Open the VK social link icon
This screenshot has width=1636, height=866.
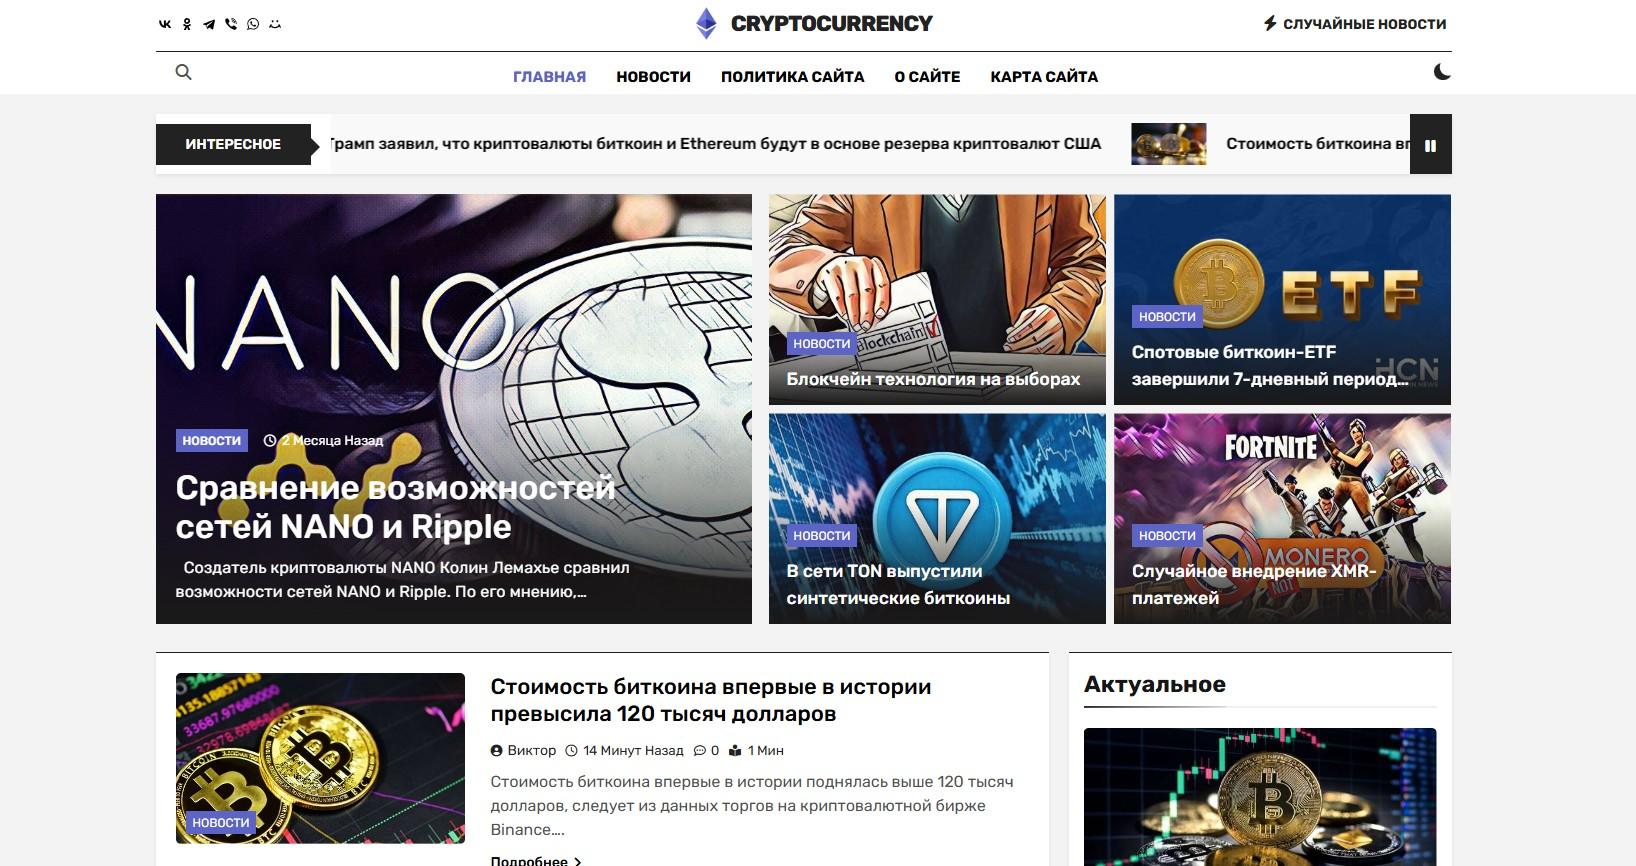click(x=165, y=24)
